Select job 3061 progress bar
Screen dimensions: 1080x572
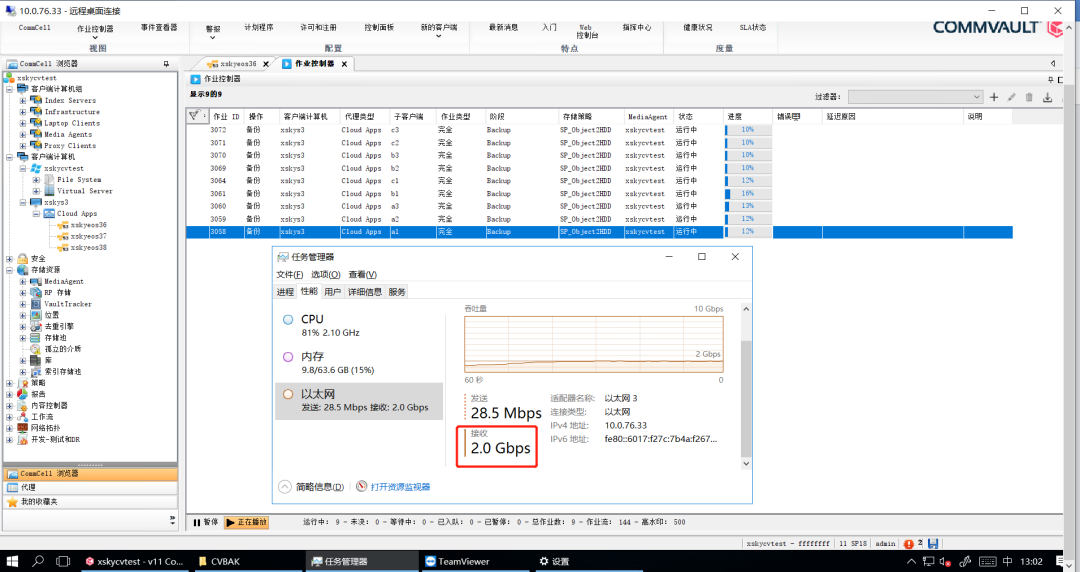pos(747,194)
